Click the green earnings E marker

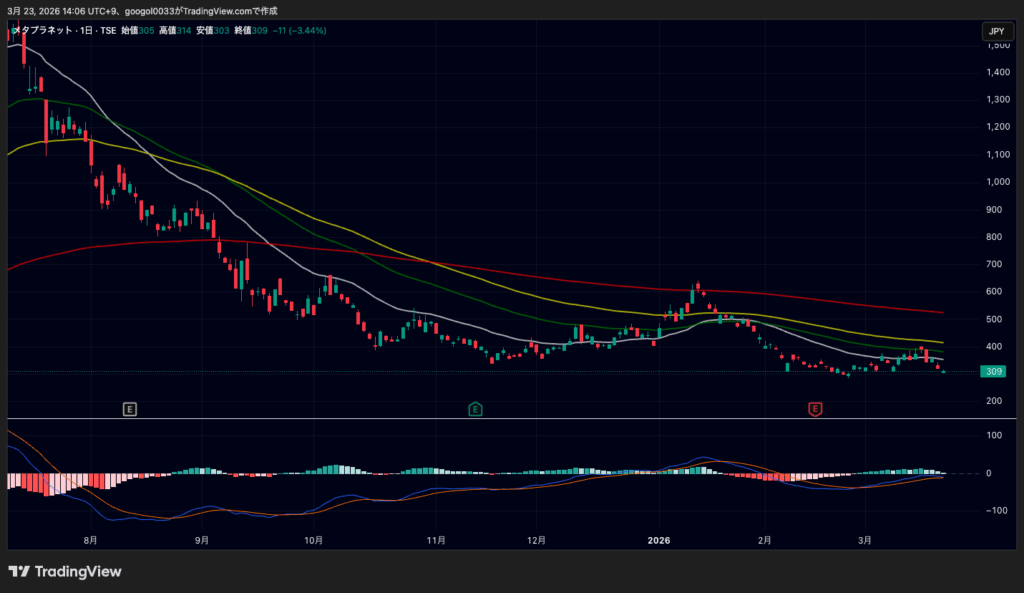[x=476, y=408]
